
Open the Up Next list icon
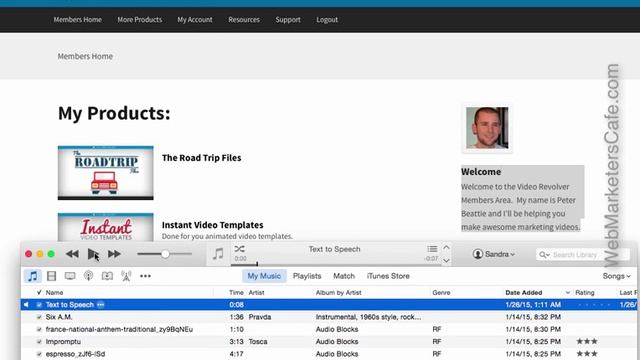click(x=432, y=249)
